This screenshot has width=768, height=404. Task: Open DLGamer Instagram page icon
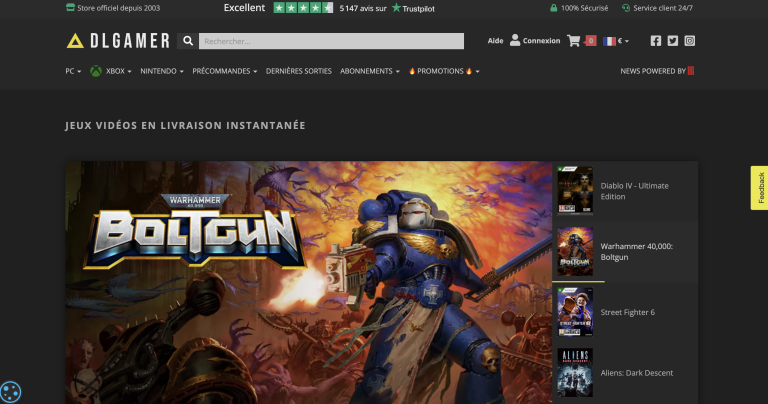(x=690, y=41)
